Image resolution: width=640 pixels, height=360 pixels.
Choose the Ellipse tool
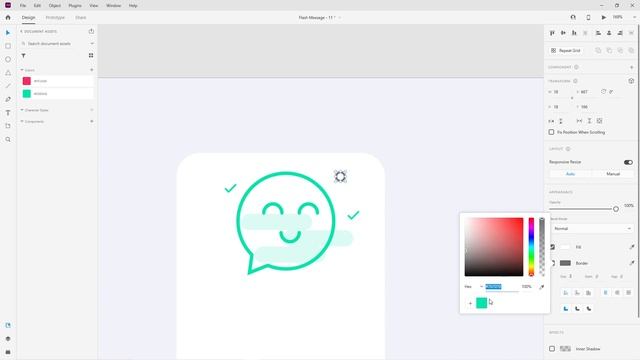tap(8, 60)
